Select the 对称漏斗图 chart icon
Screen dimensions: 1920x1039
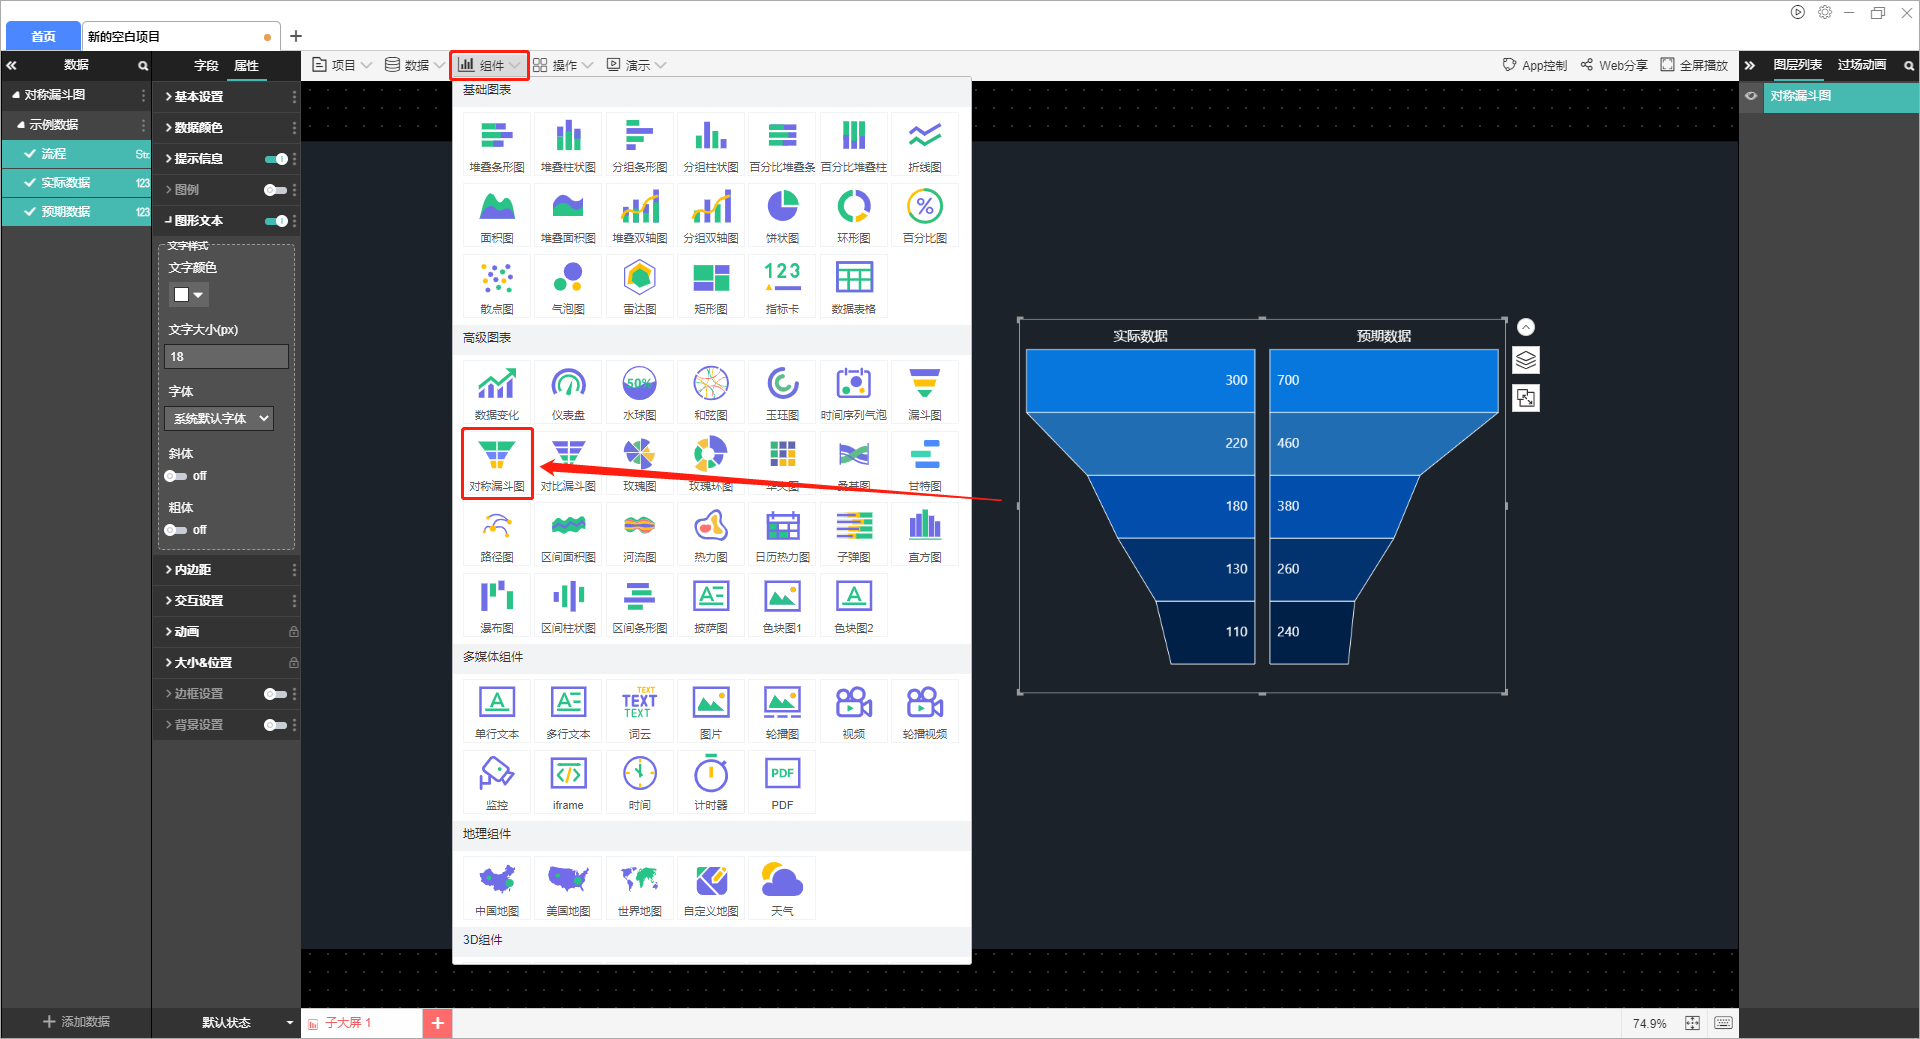497,462
